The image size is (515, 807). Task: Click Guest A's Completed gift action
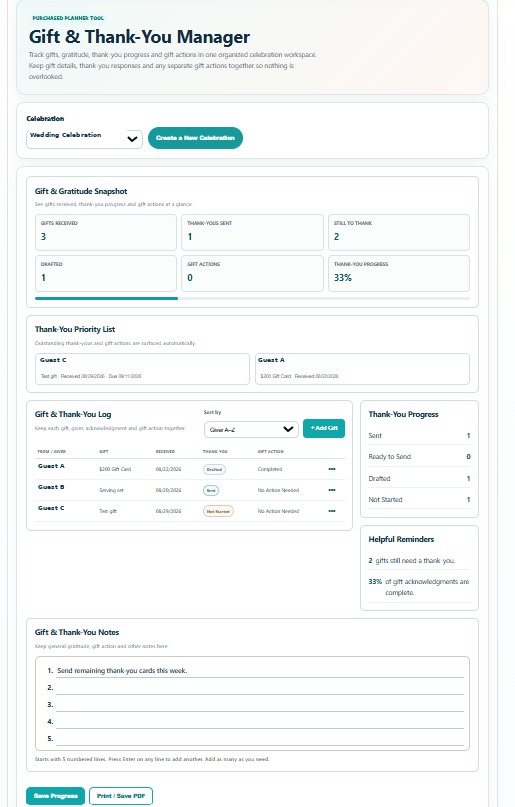click(270, 469)
